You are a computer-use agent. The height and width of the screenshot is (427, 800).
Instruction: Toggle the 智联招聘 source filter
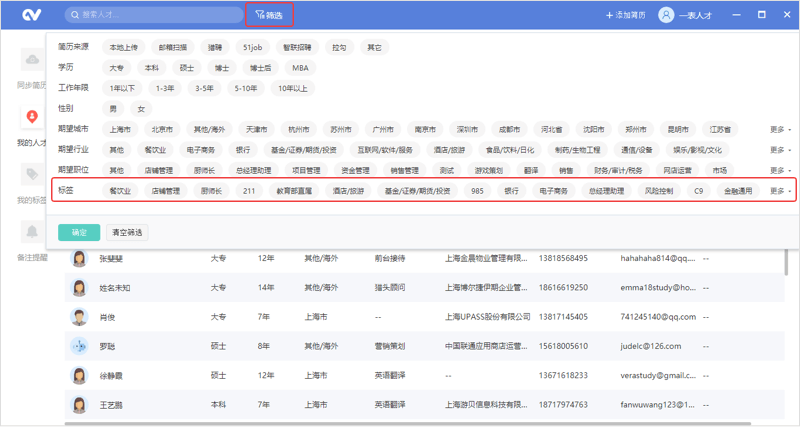click(x=297, y=47)
